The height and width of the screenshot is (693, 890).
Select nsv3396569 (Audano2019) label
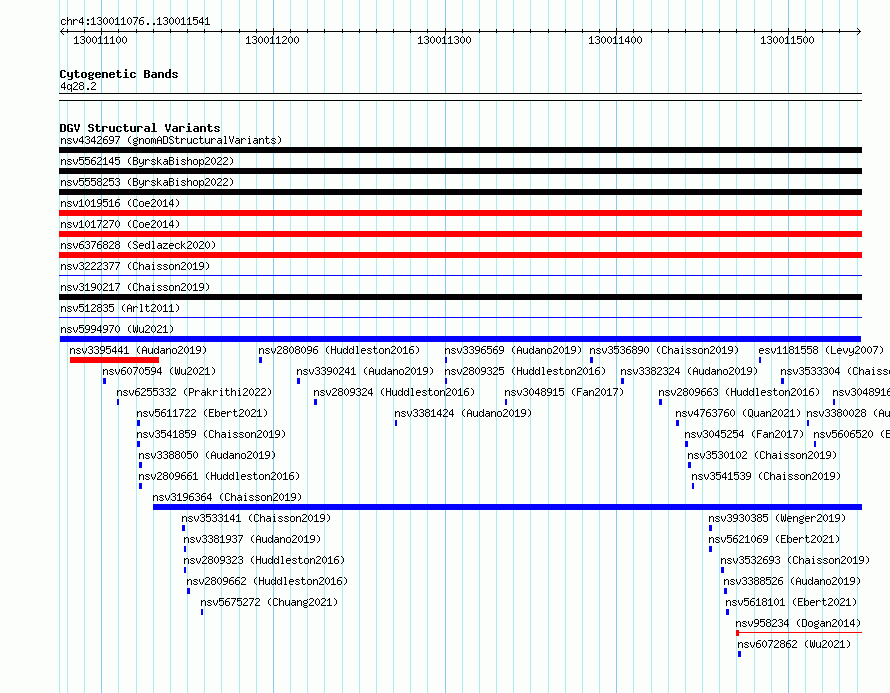pos(513,350)
